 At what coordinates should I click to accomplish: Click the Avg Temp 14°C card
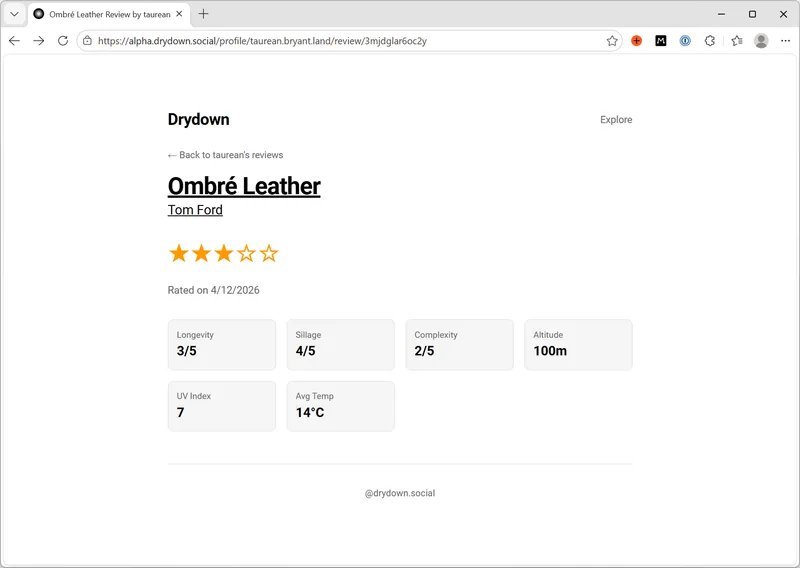click(340, 406)
